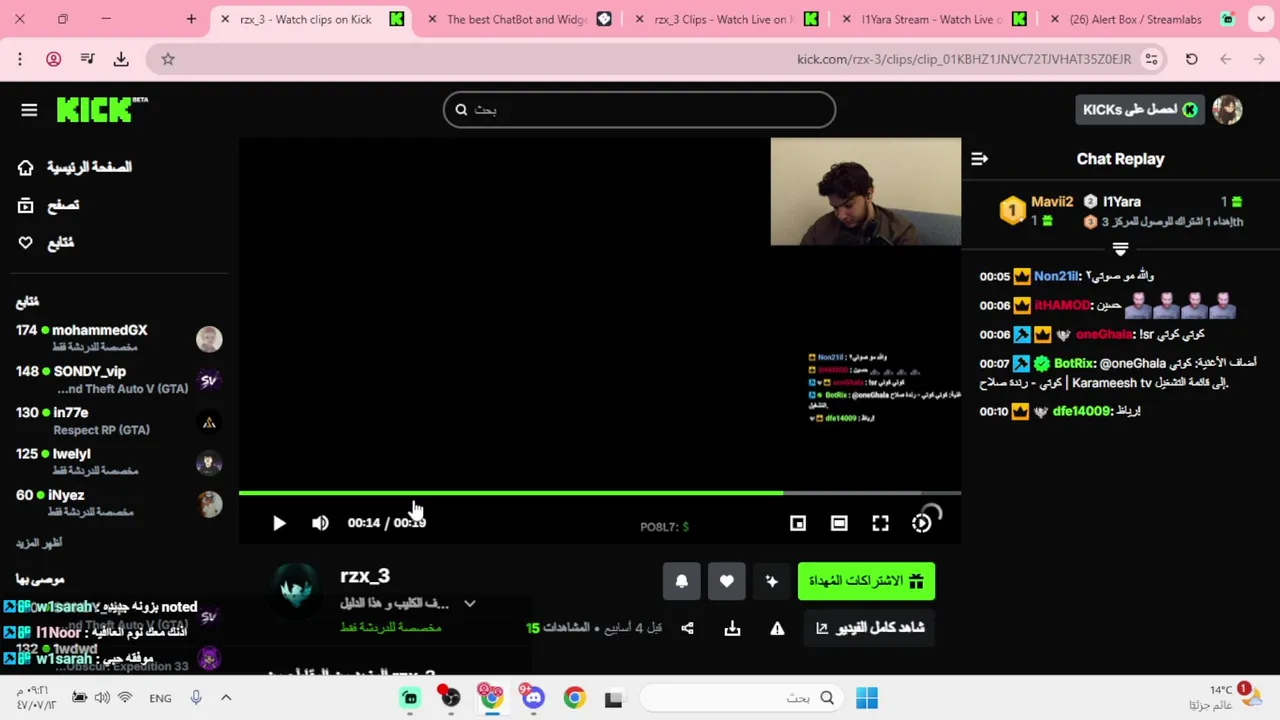Open playback speed settings icon
Viewport: 1280px width, 720px height.
point(922,523)
